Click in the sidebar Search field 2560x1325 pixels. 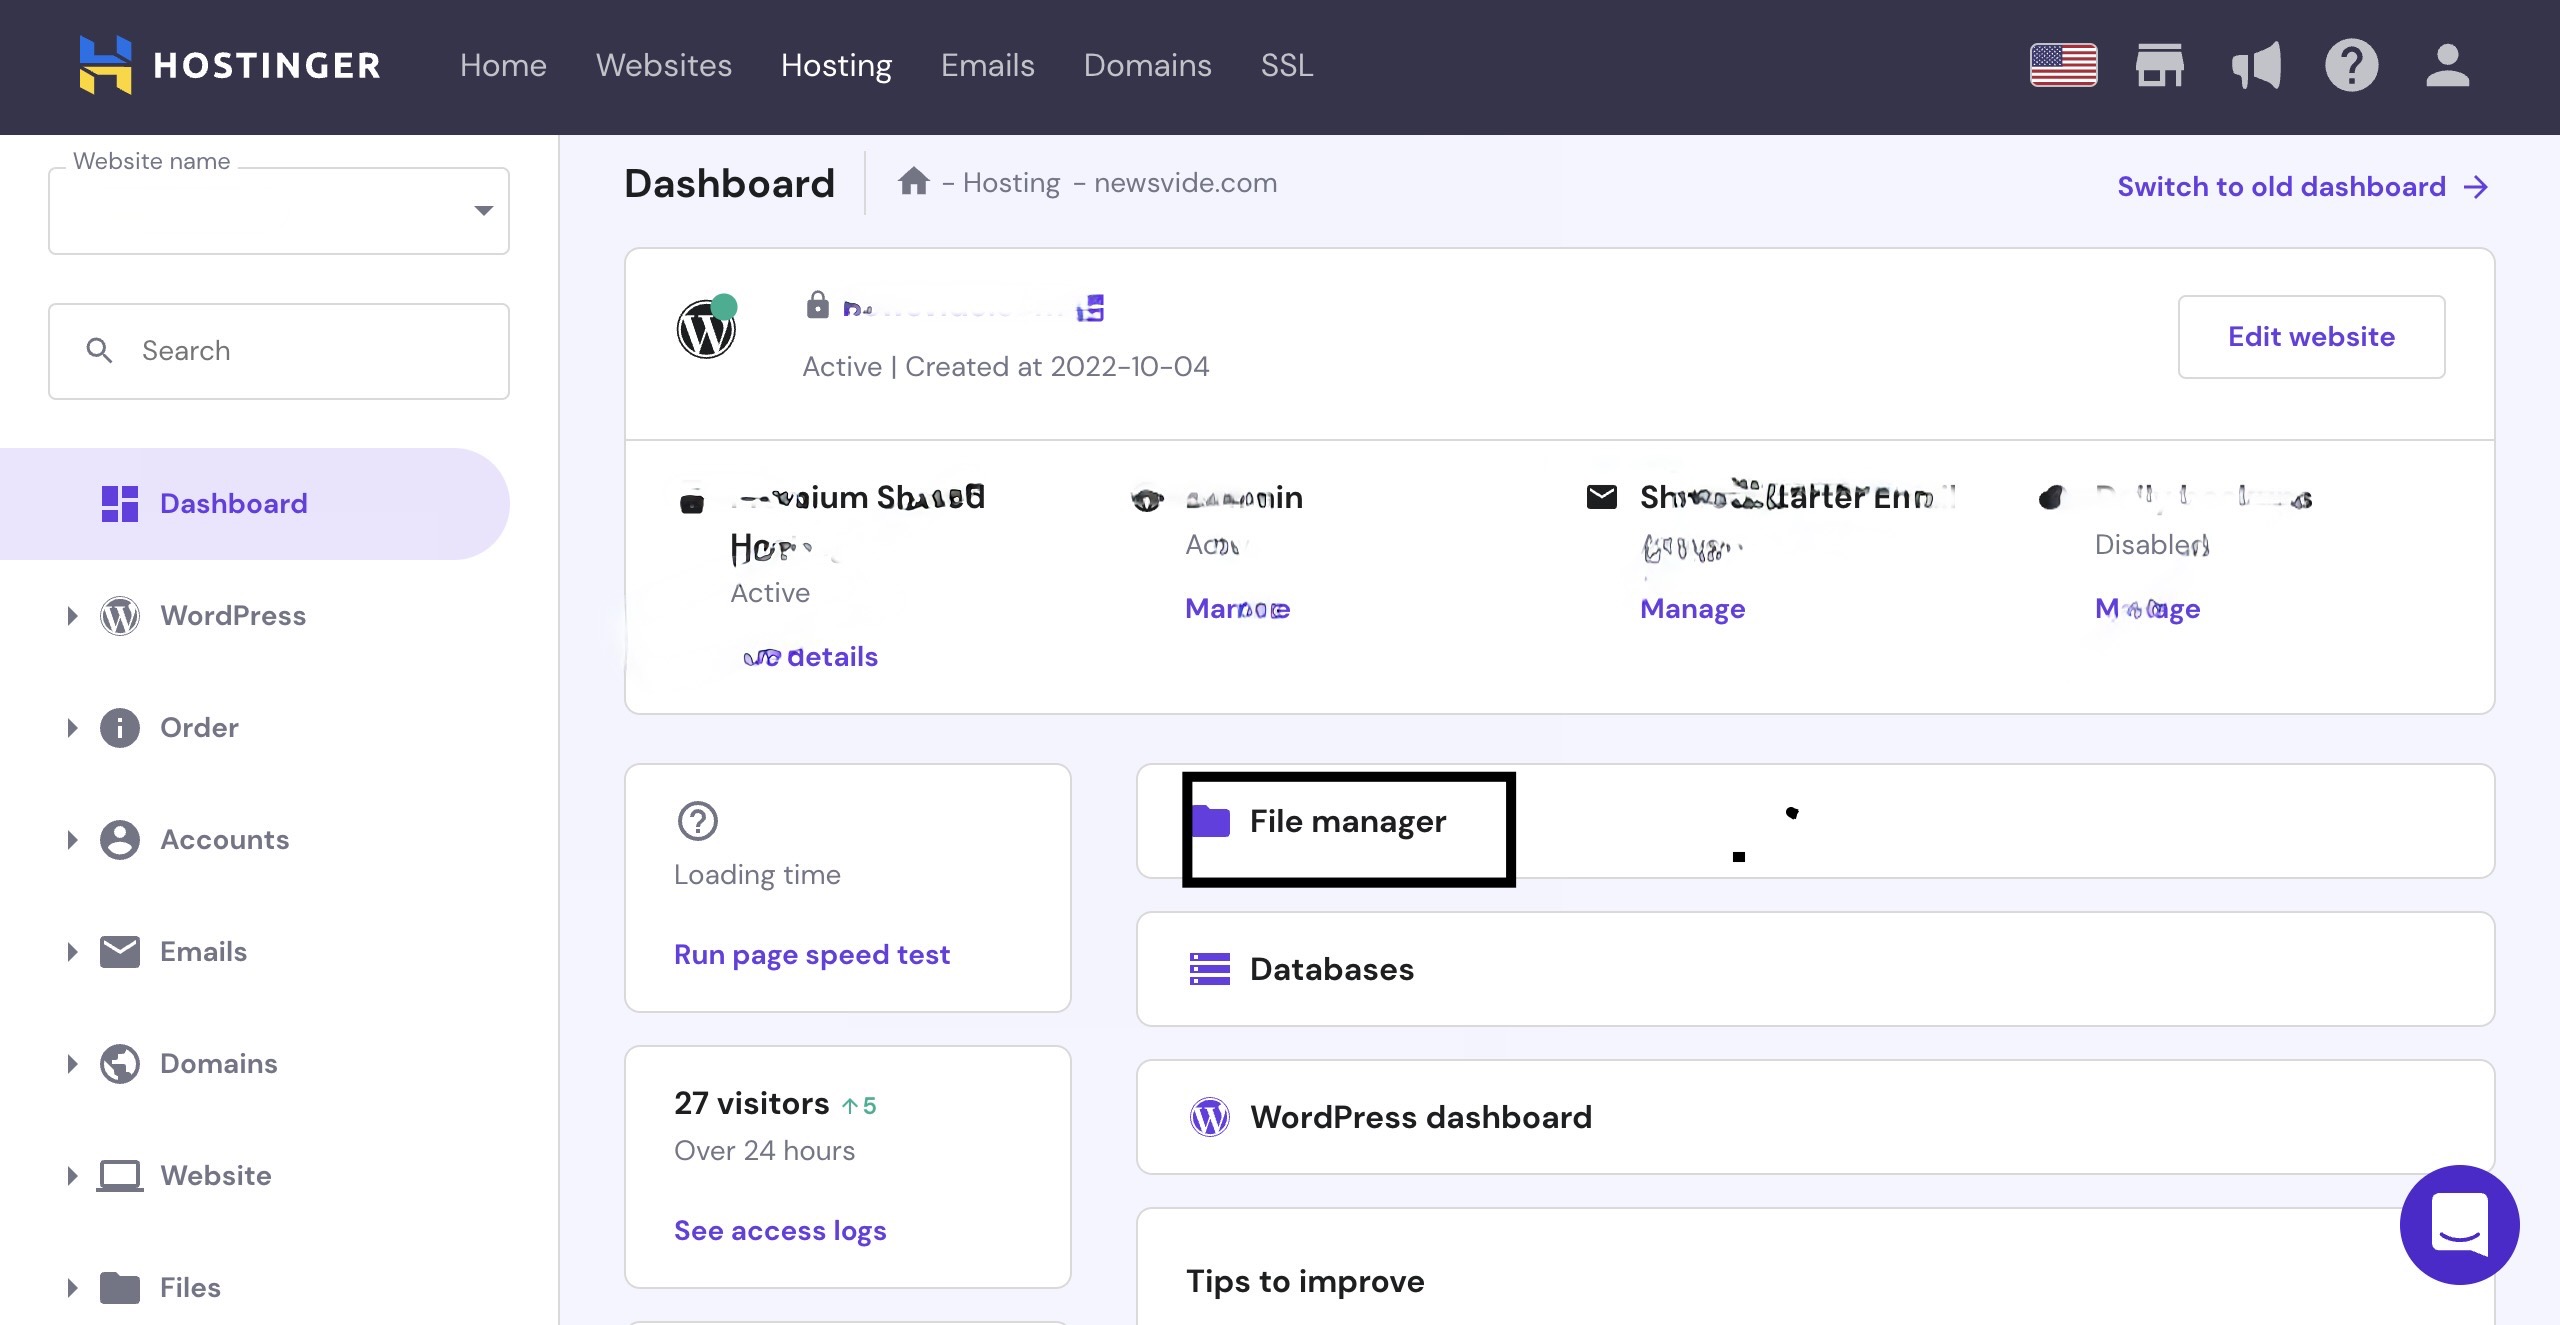coord(279,351)
